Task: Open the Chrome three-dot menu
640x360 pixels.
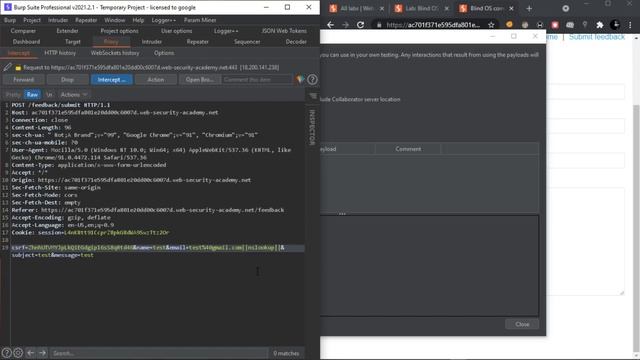Action: [x=630, y=25]
